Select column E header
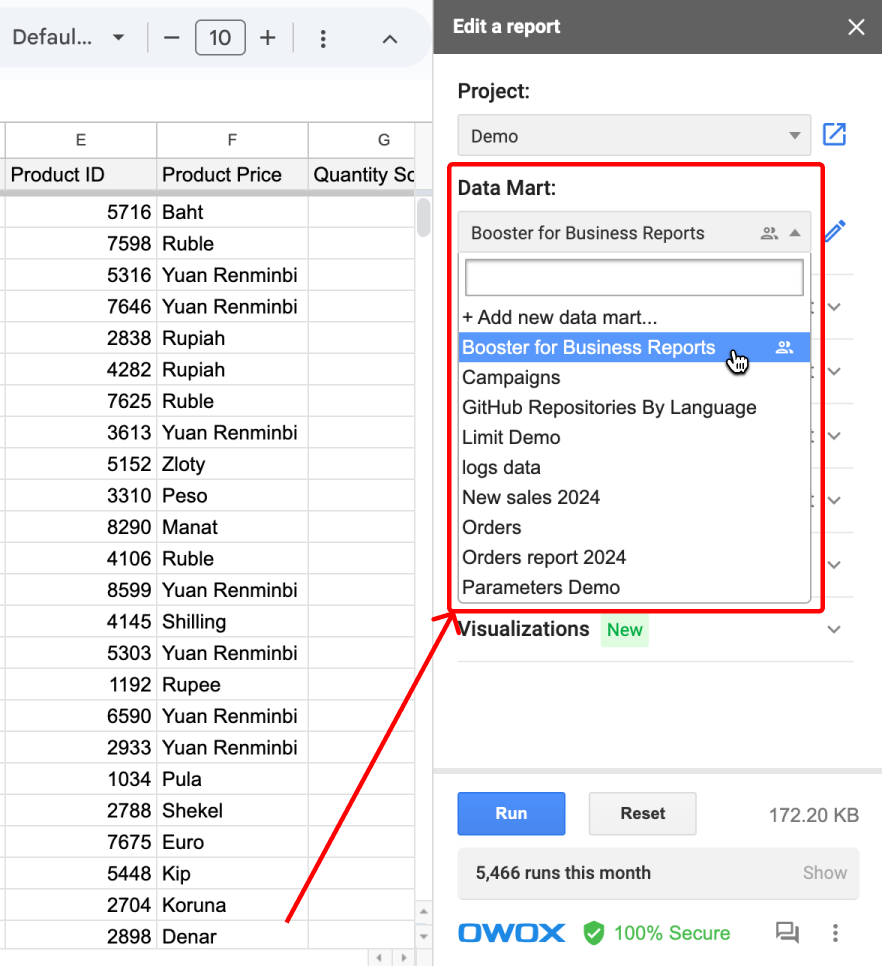 pos(81,140)
